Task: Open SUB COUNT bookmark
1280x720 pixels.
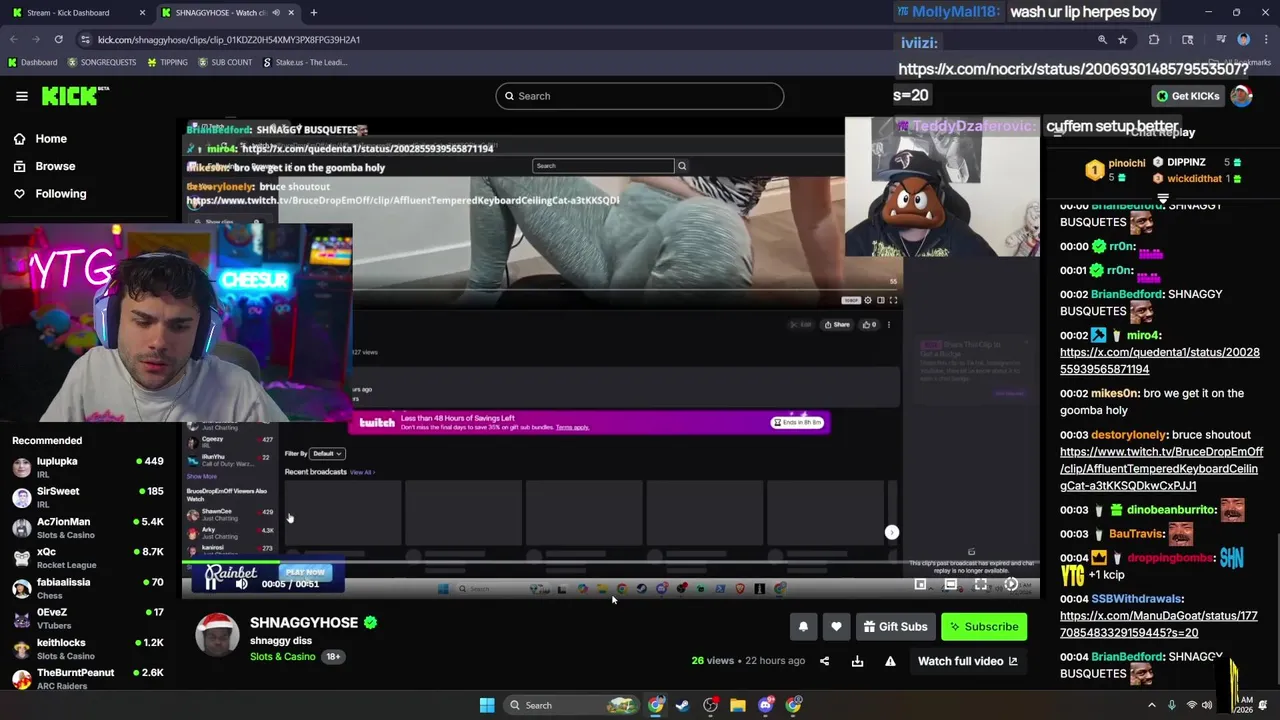Action: (x=225, y=62)
